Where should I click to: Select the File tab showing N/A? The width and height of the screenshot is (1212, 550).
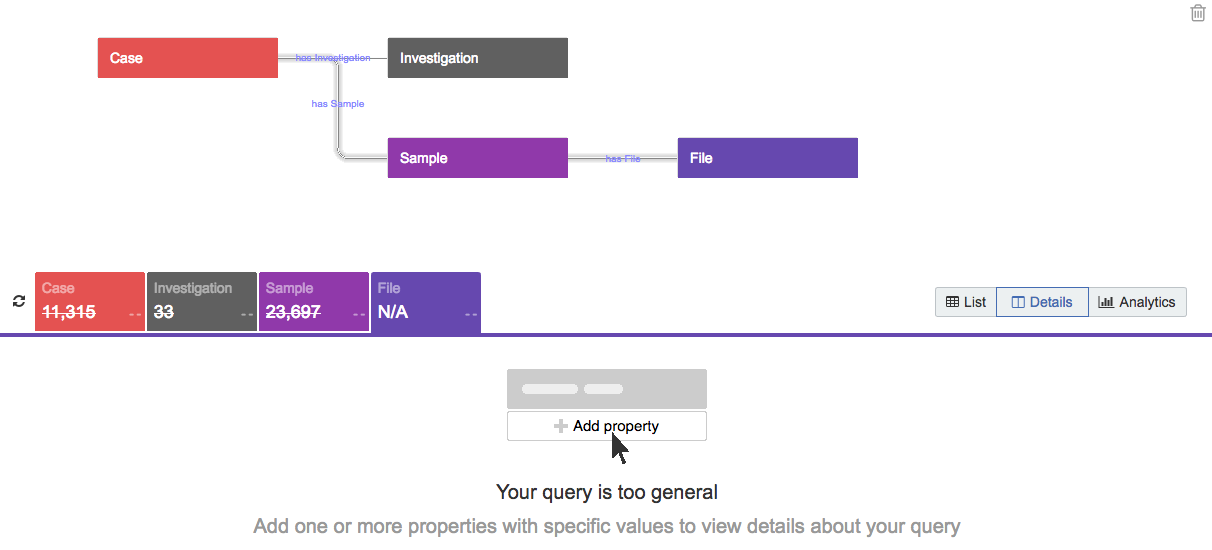[426, 302]
